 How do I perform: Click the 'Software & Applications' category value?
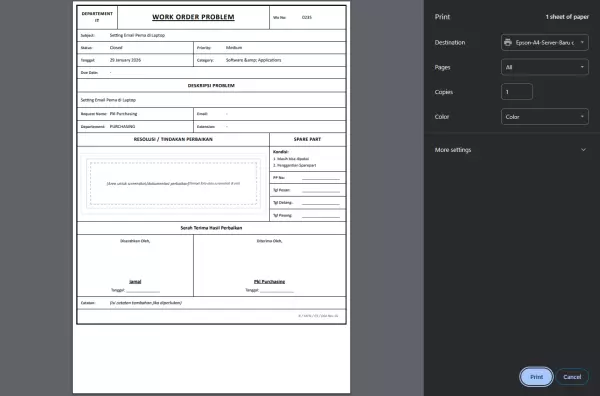(x=253, y=60)
